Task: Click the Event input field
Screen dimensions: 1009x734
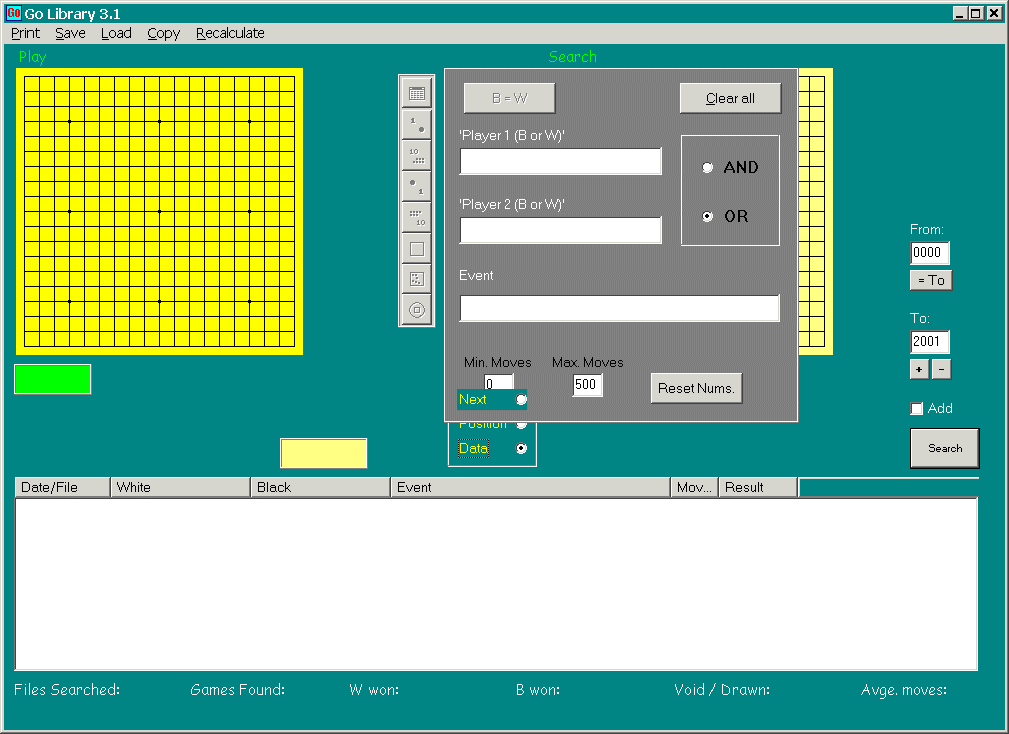Action: pyautogui.click(x=619, y=308)
